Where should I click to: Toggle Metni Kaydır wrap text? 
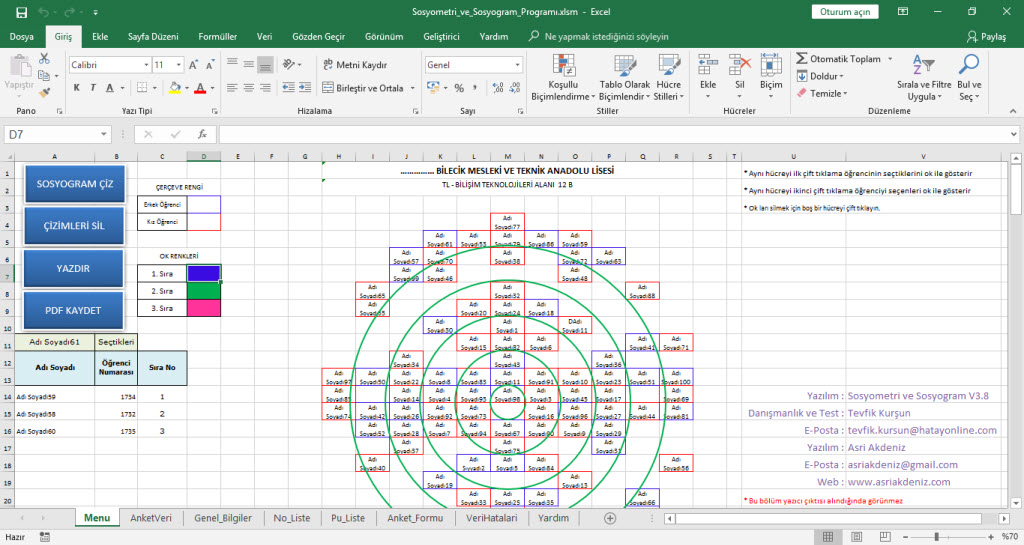tap(355, 65)
